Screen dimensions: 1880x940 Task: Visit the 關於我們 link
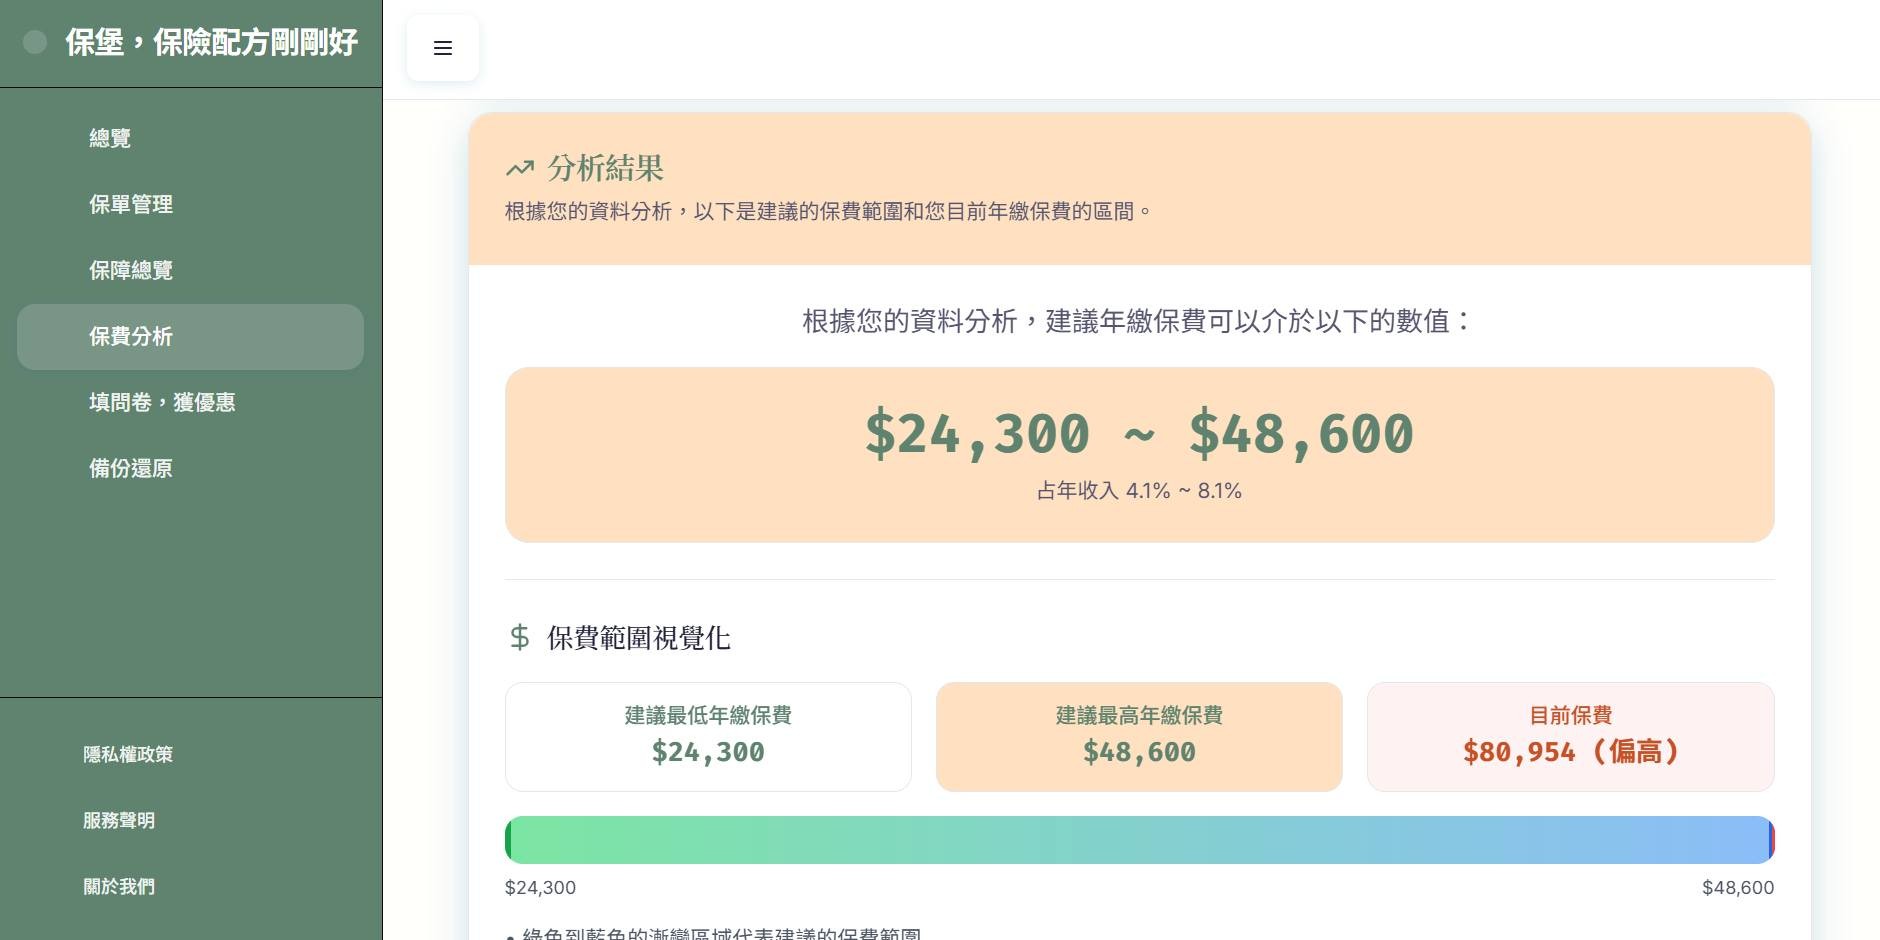pos(119,886)
